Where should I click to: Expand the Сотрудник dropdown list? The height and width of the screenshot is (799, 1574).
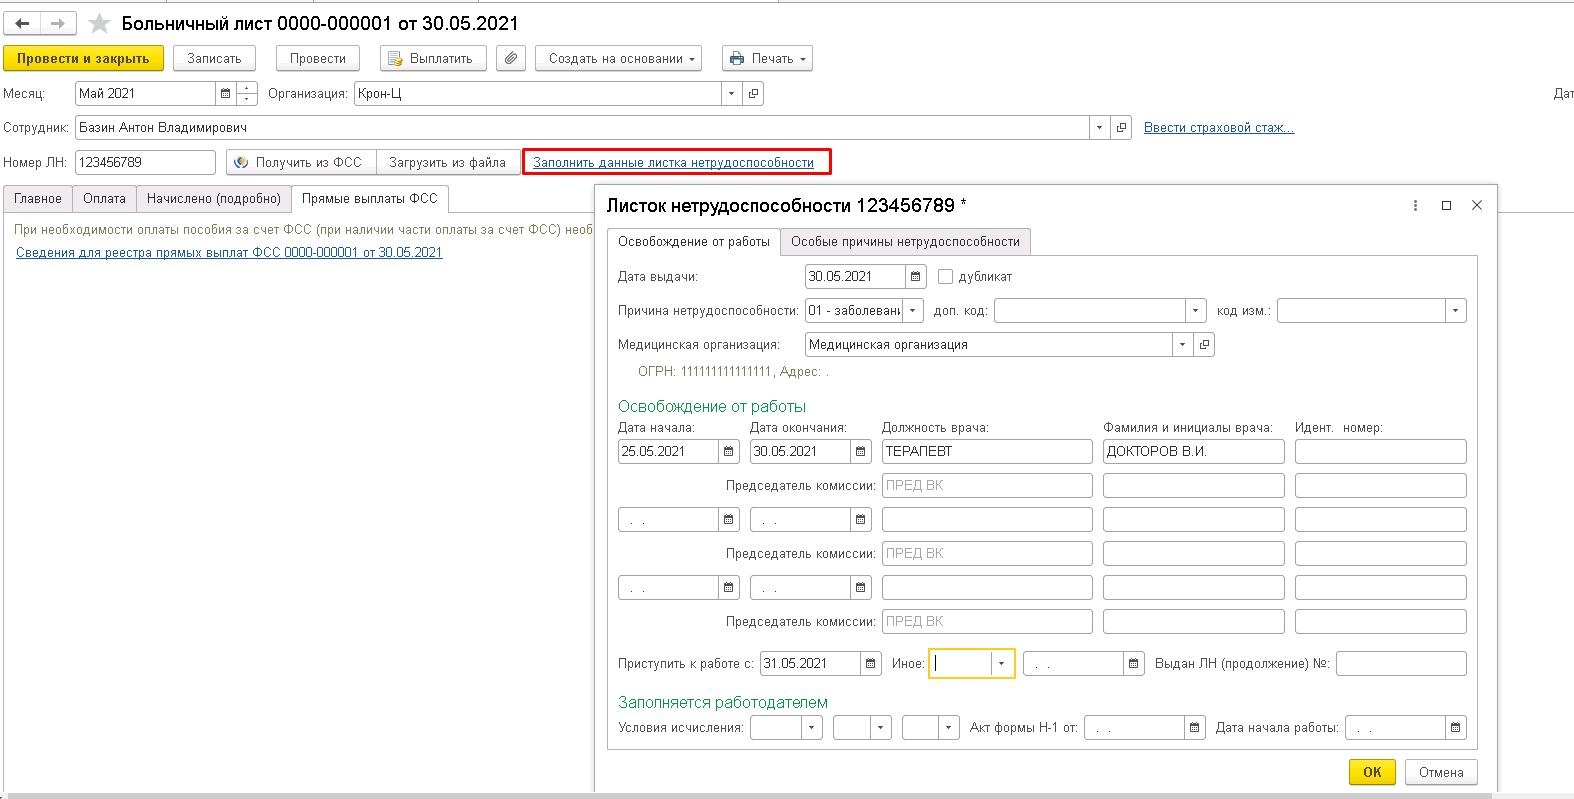tap(1100, 128)
